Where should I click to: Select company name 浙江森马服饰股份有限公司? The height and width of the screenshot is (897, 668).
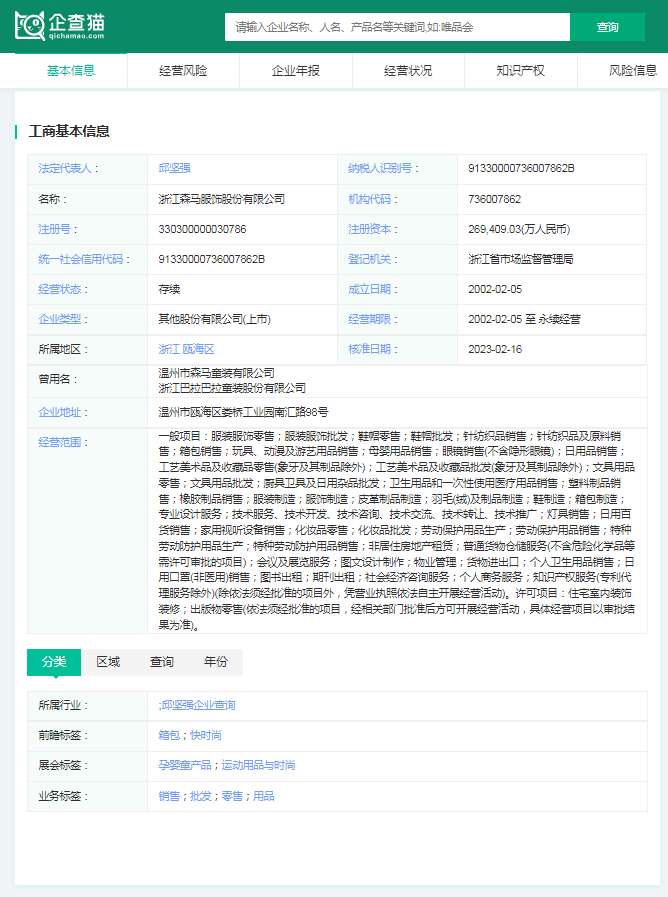point(221,199)
